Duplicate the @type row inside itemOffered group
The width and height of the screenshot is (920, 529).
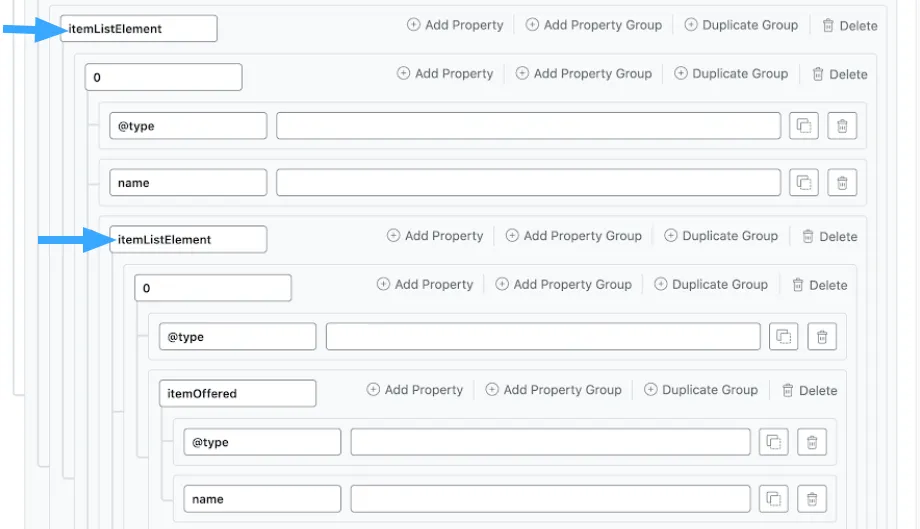tap(773, 442)
